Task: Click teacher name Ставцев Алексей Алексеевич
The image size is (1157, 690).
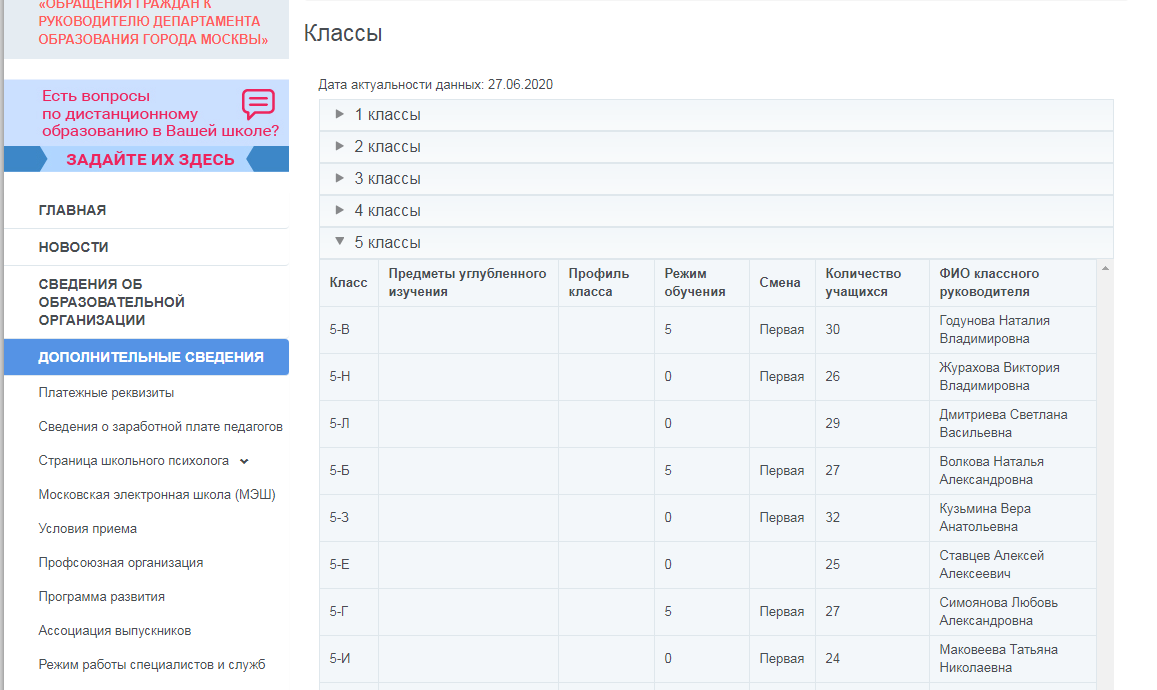Action: (x=992, y=565)
